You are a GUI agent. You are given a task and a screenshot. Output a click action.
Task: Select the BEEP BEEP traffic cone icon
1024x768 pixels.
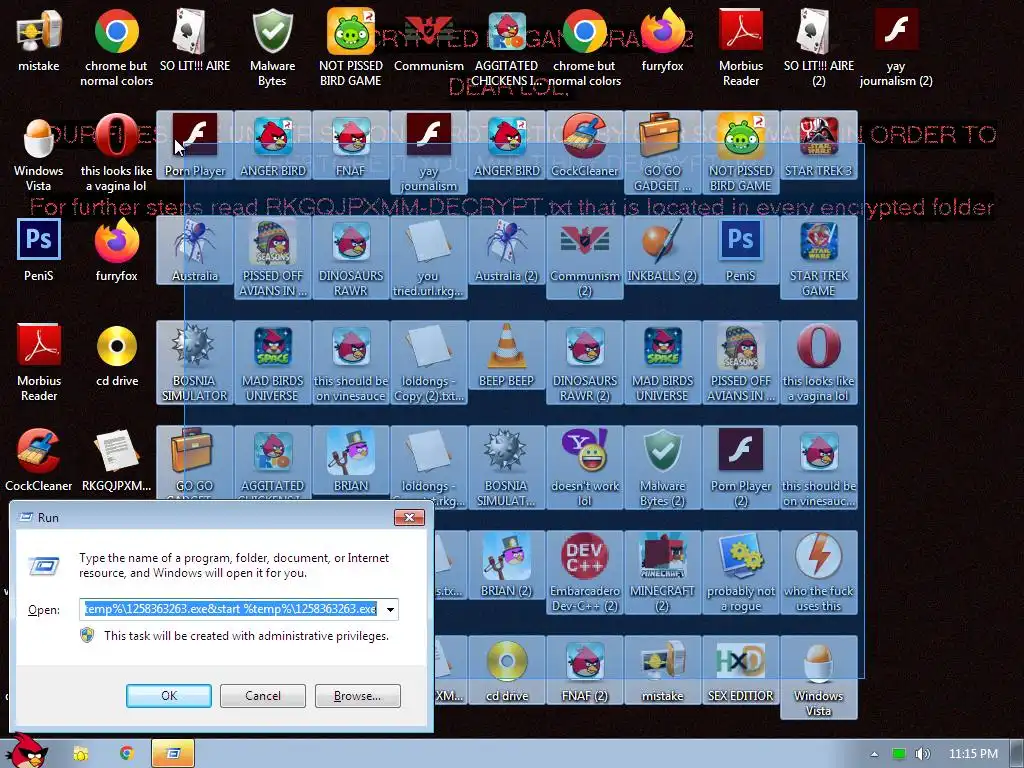pyautogui.click(x=507, y=355)
